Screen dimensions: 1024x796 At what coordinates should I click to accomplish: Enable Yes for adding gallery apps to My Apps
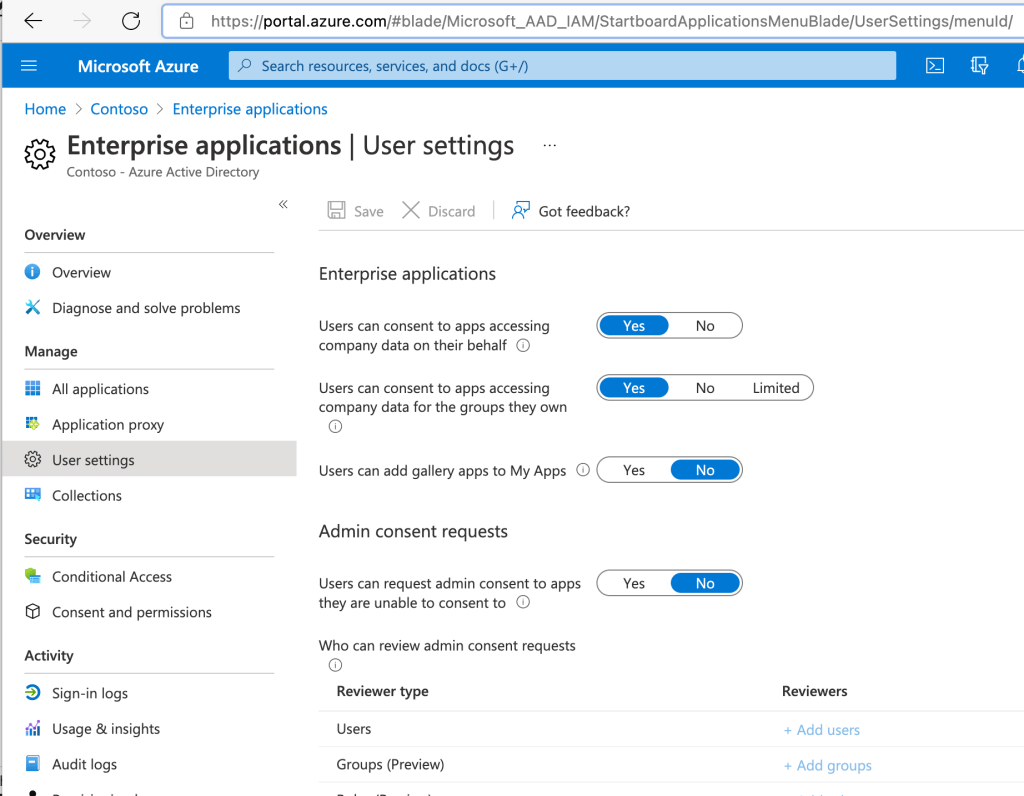634,470
